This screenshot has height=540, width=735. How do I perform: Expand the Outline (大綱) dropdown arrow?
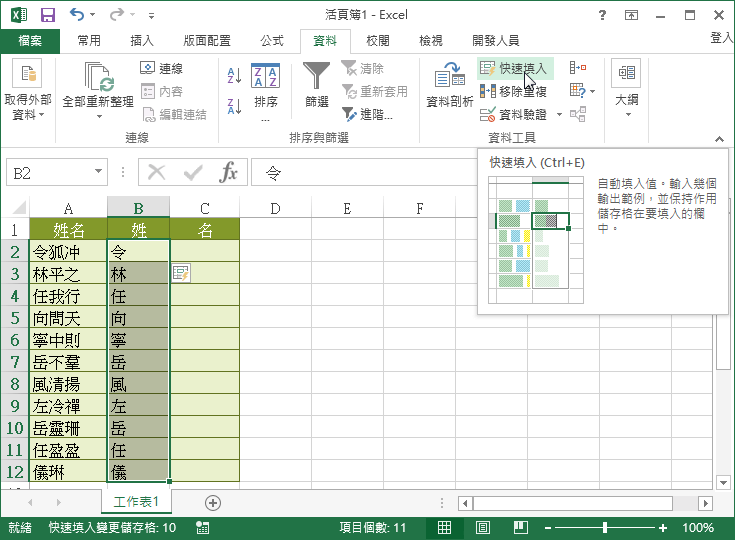pos(628,115)
